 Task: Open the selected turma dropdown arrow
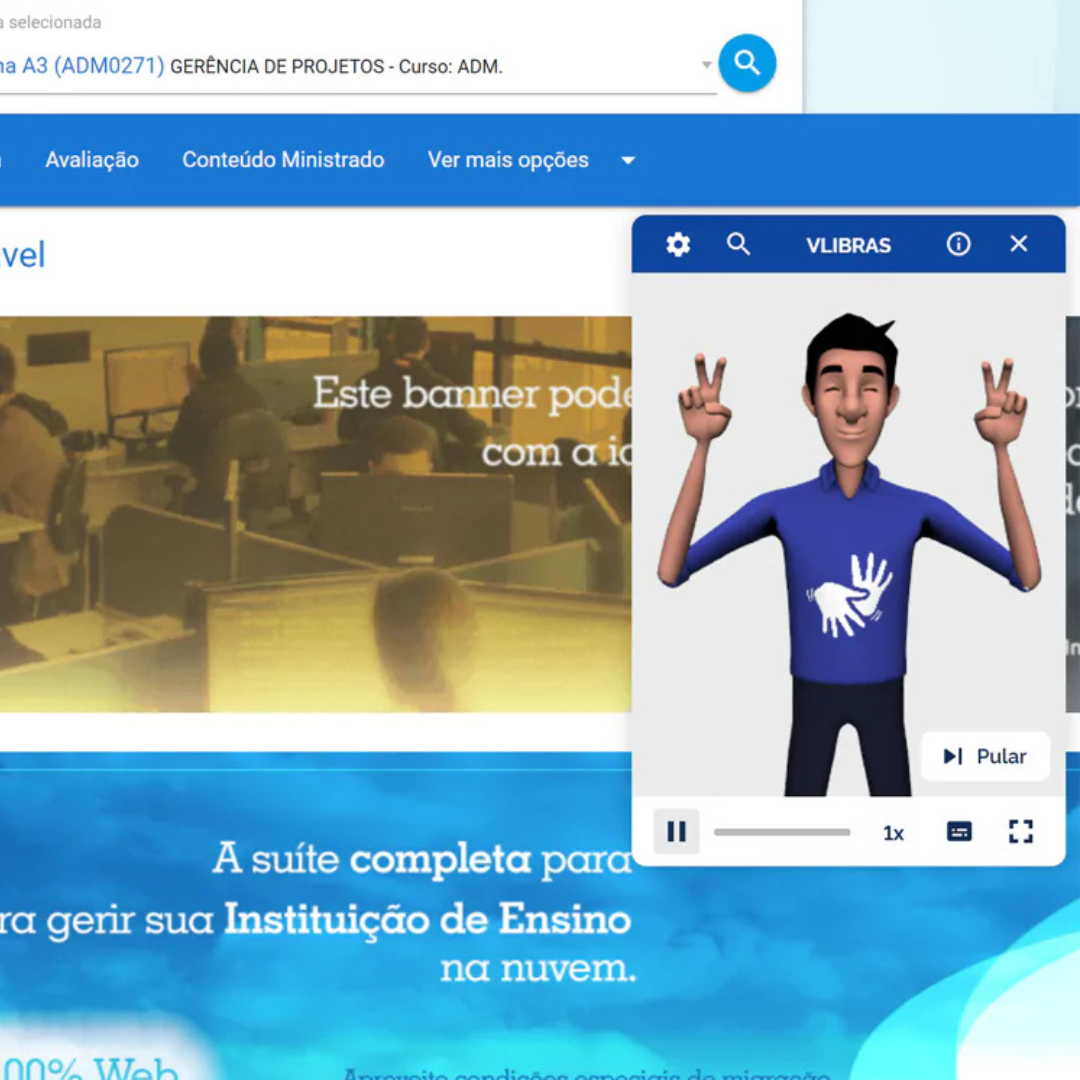(707, 65)
